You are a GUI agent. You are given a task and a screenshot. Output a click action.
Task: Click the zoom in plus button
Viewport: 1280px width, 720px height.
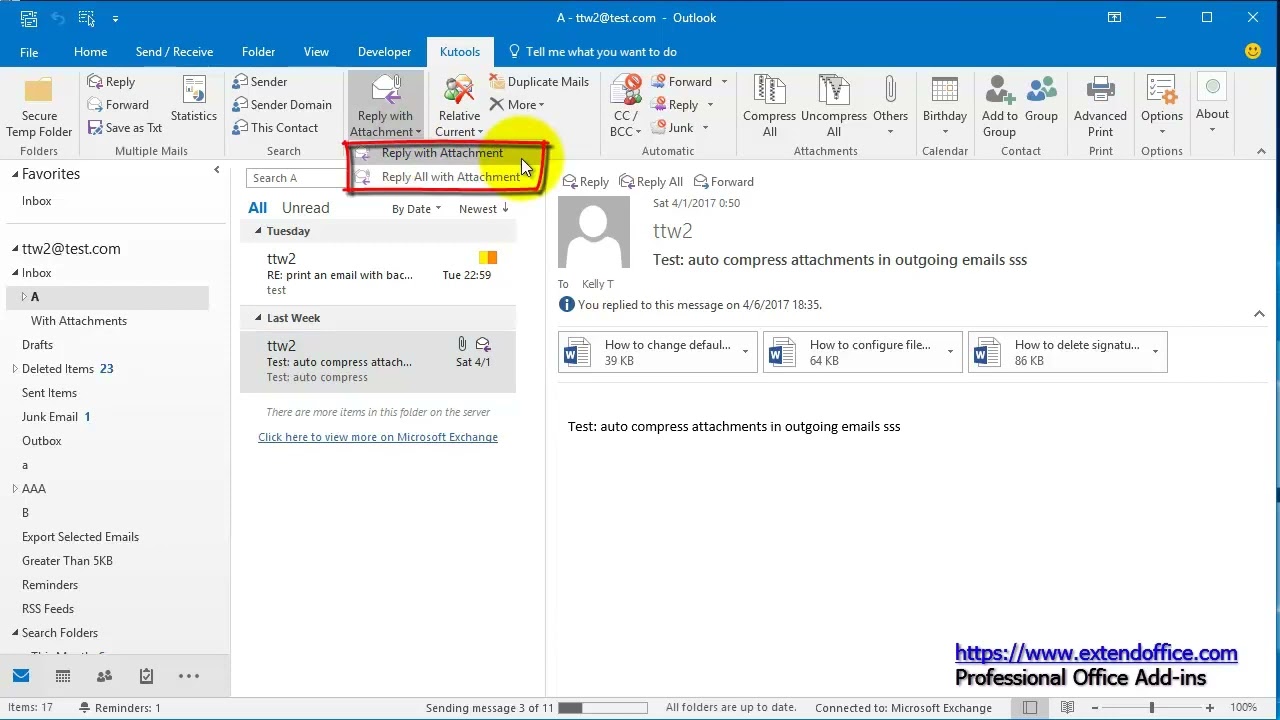[1210, 708]
